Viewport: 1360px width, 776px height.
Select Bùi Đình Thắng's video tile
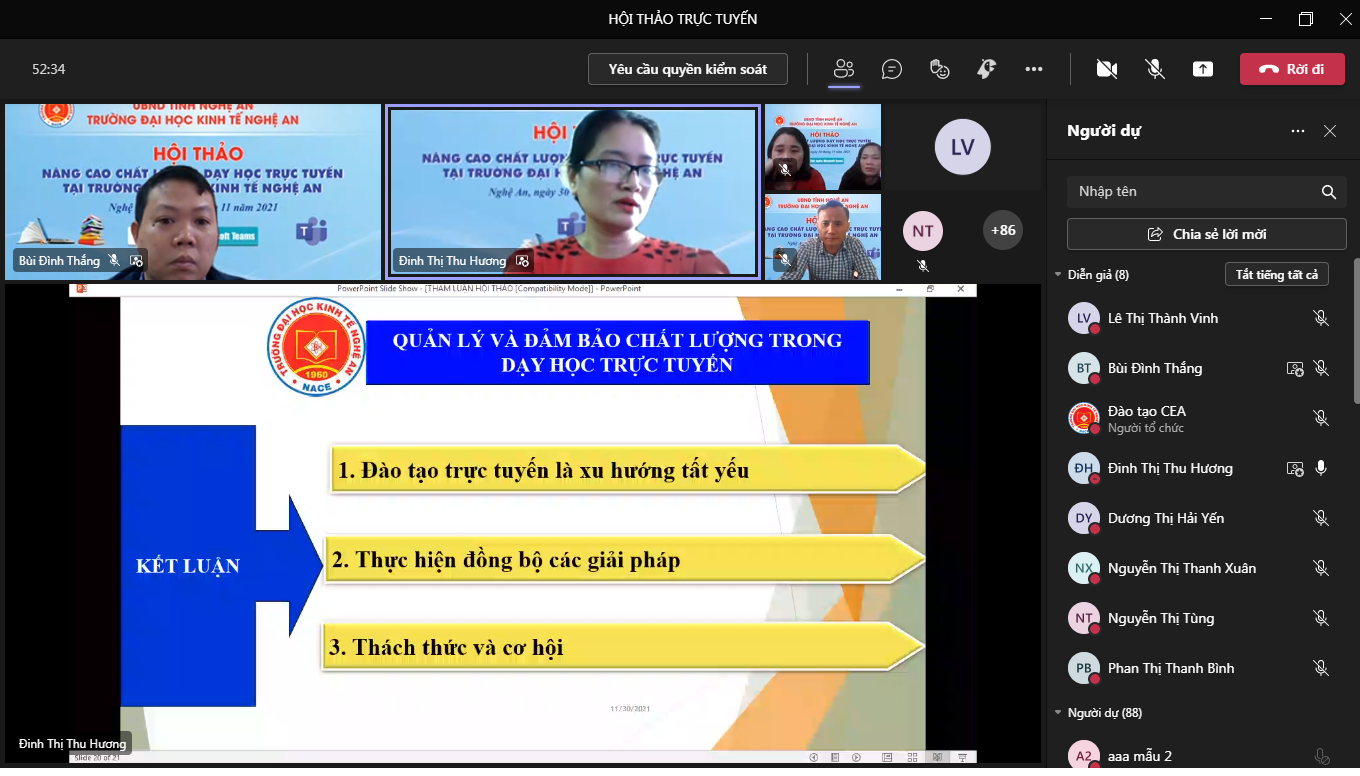click(x=193, y=192)
